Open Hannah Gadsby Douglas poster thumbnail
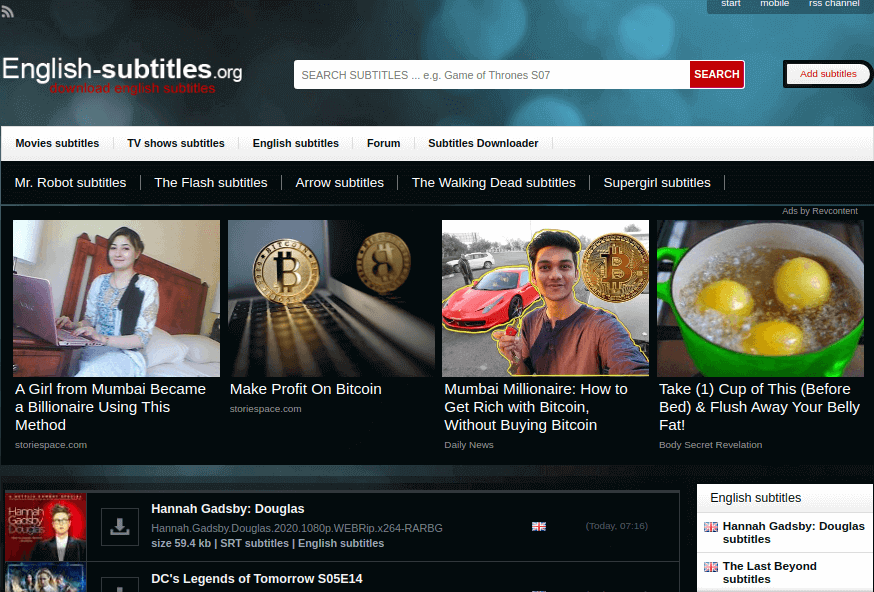Image resolution: width=874 pixels, height=592 pixels. (x=46, y=527)
